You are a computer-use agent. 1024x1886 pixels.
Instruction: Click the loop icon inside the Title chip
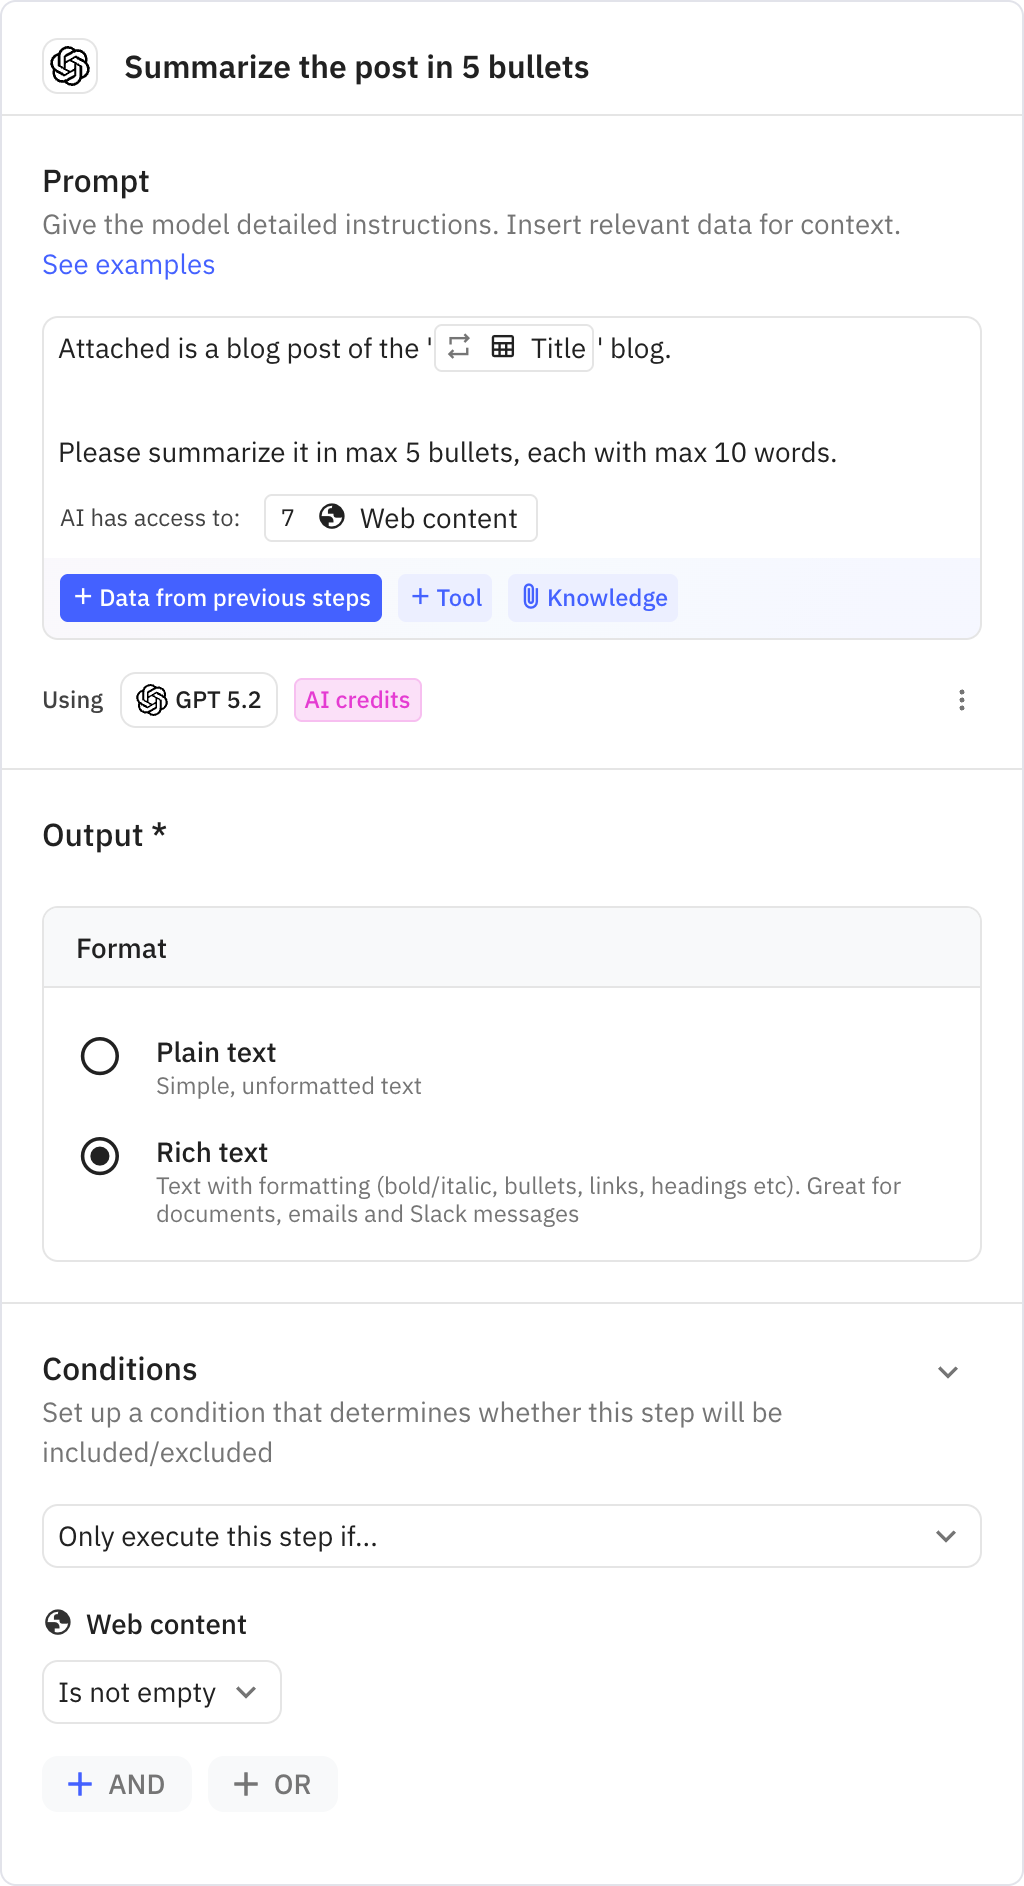click(x=459, y=347)
